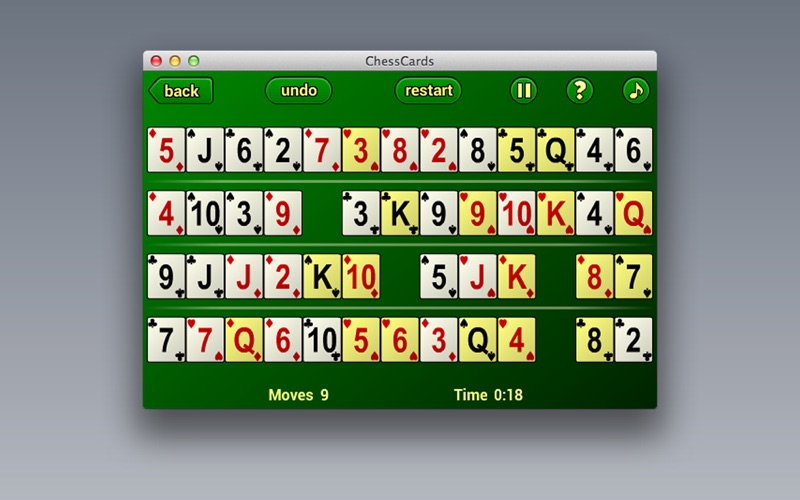Viewport: 800px width, 500px height.
Task: Select the 5 of spades card
Action: click(x=439, y=277)
